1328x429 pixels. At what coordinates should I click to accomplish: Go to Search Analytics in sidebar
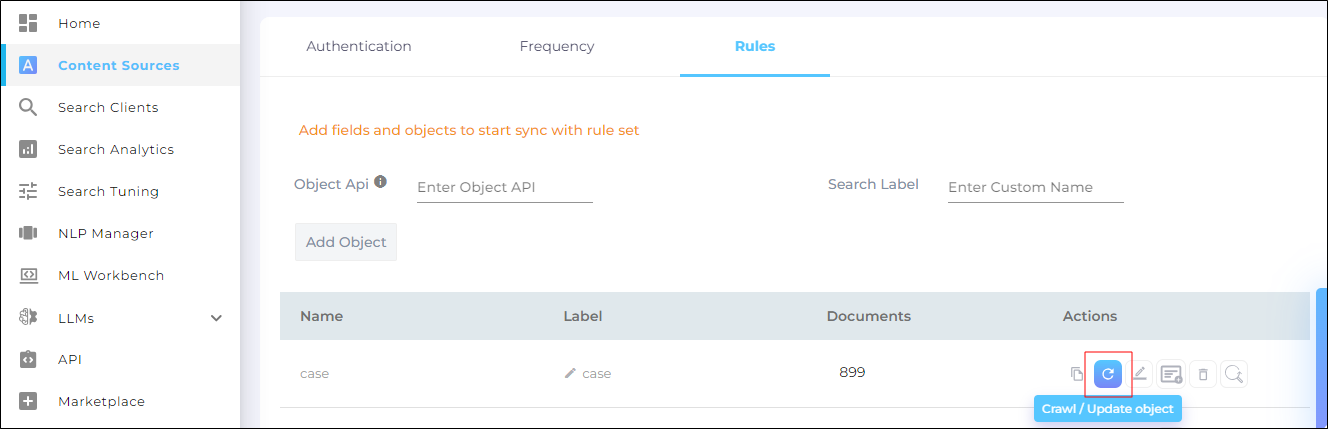click(115, 149)
